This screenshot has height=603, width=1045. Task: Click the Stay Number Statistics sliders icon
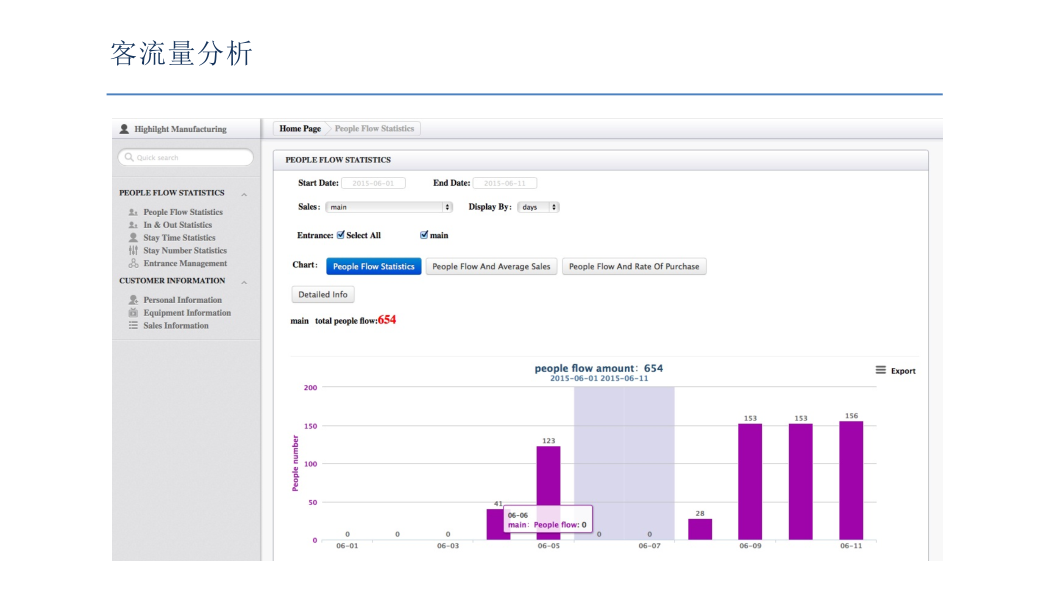[x=133, y=251]
